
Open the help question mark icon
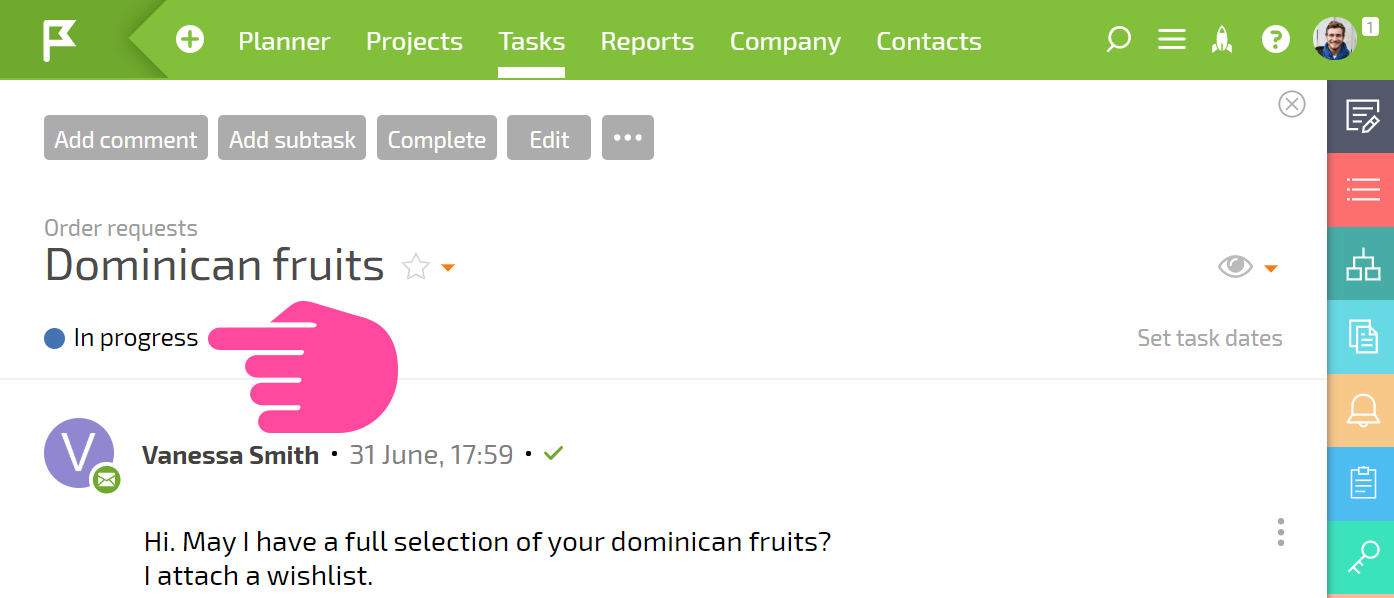pyautogui.click(x=1275, y=40)
